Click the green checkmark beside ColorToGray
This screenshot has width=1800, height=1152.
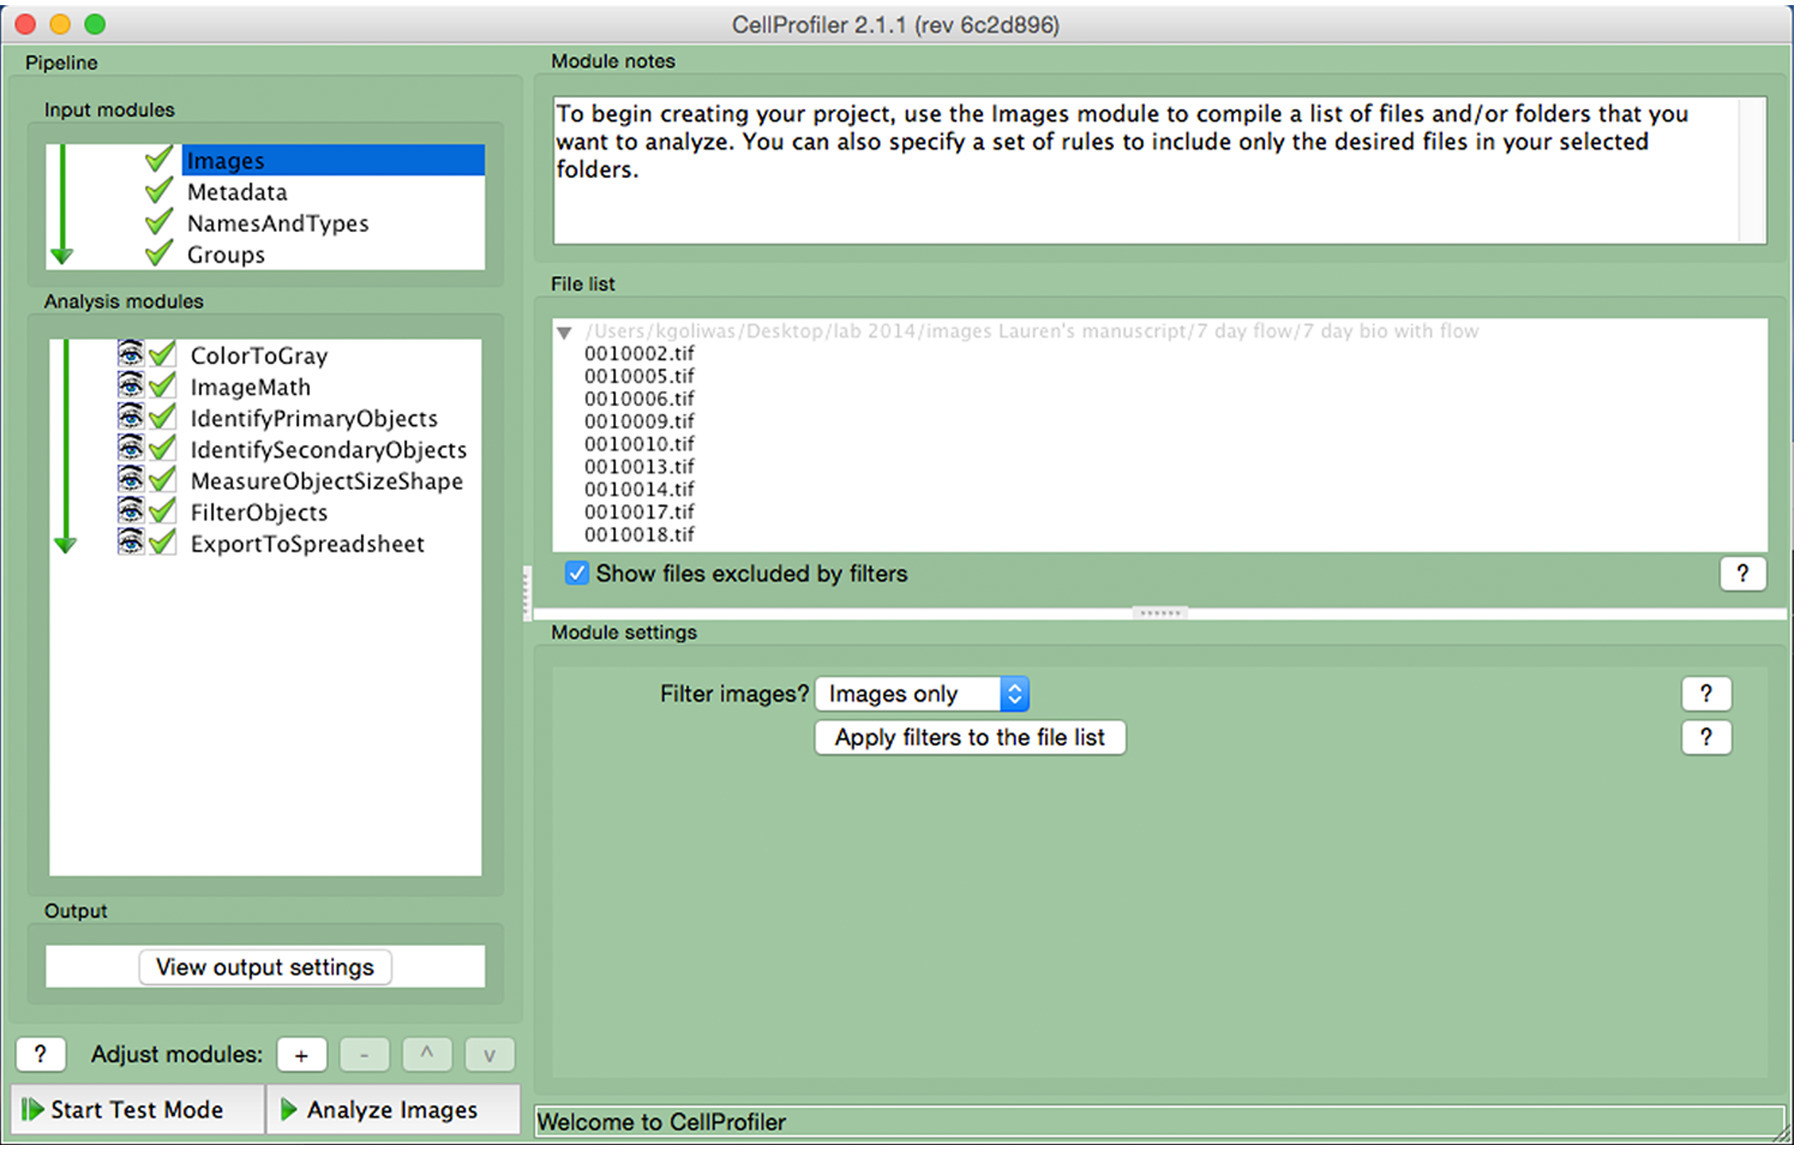point(162,354)
